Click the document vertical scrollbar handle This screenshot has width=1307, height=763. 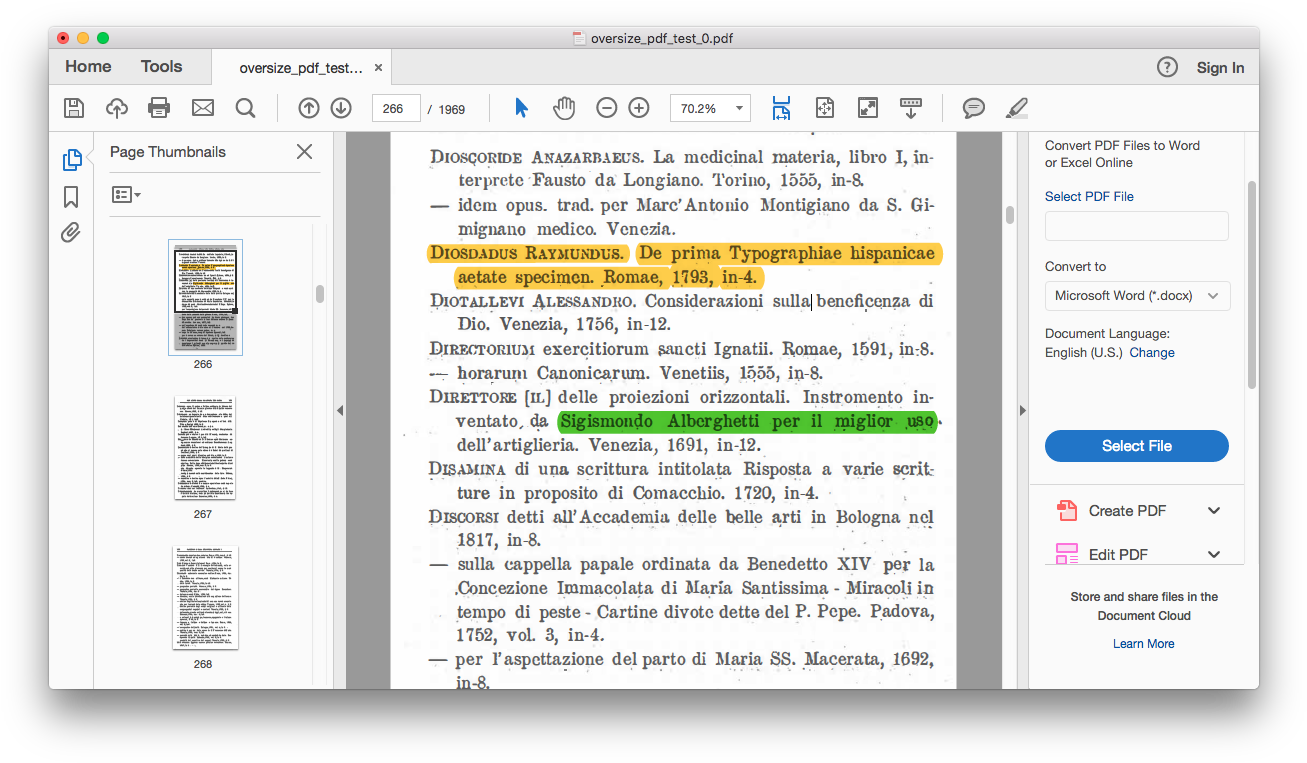click(x=1010, y=215)
